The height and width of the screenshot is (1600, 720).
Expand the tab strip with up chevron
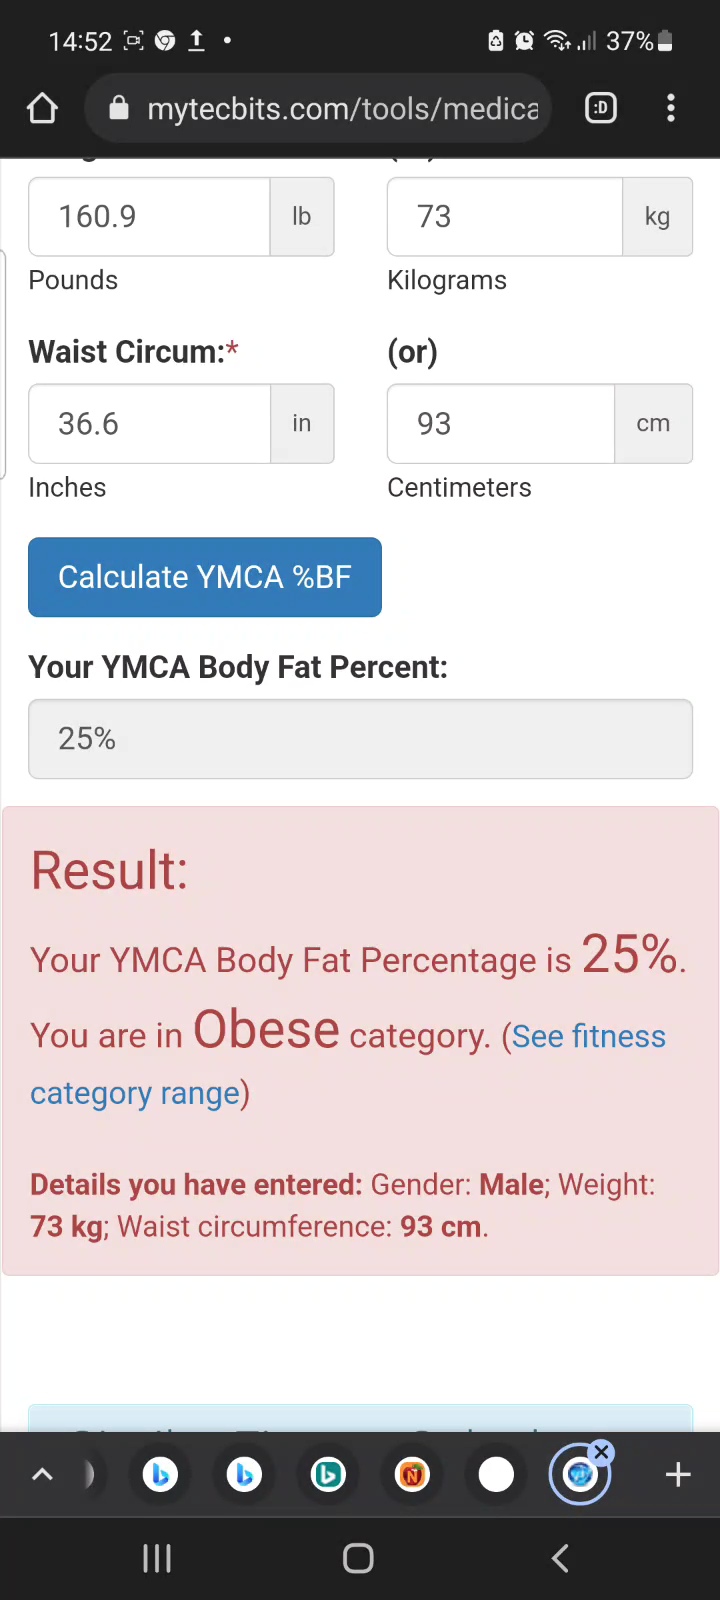click(42, 1474)
